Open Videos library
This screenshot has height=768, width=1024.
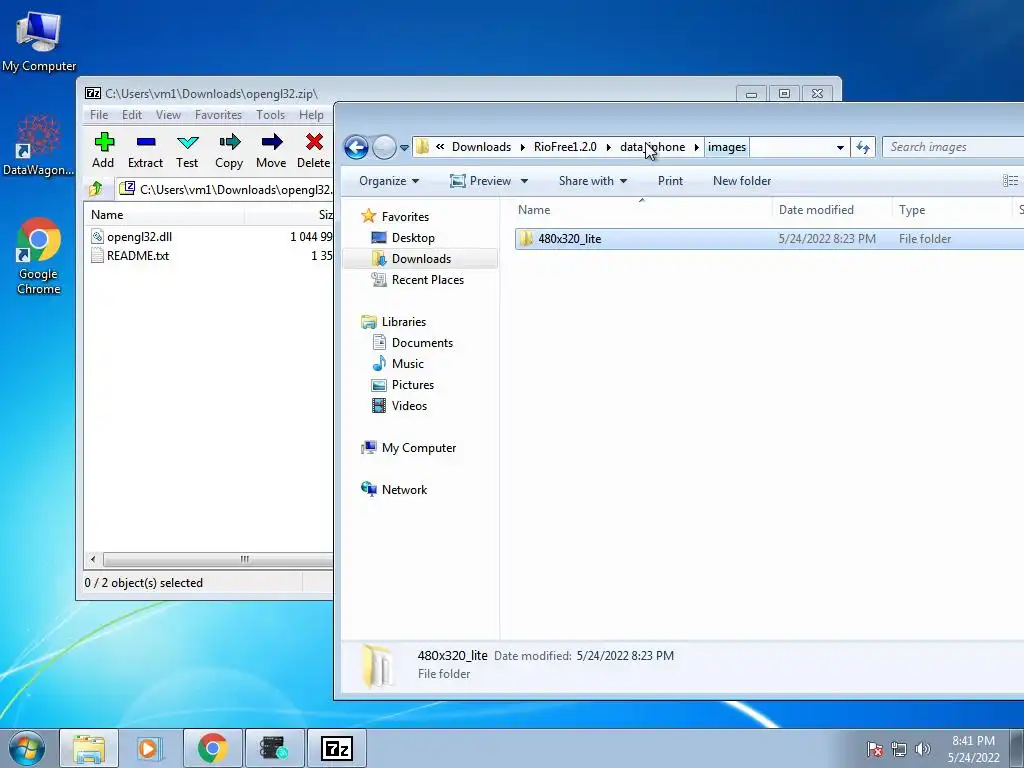[409, 406]
